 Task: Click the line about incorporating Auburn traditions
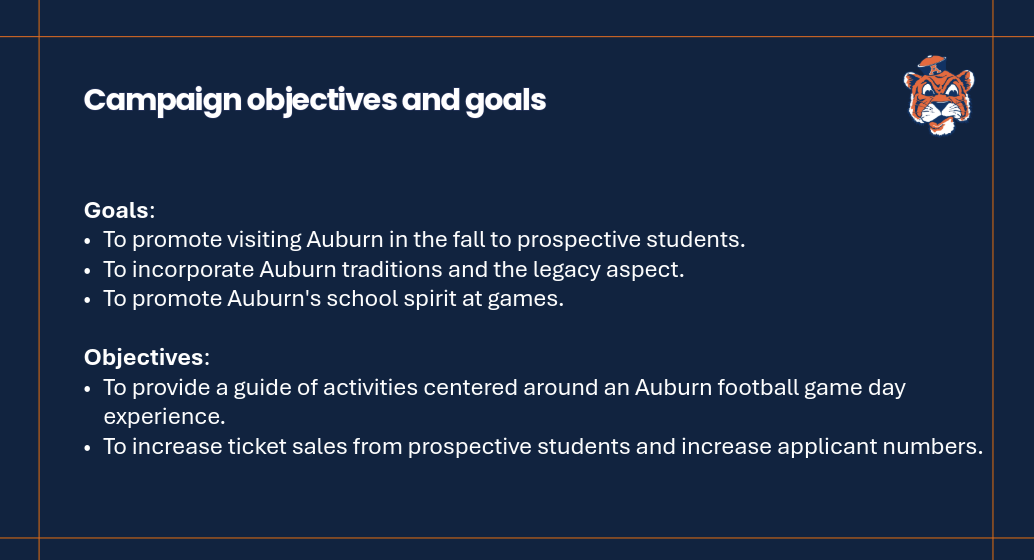(x=393, y=269)
